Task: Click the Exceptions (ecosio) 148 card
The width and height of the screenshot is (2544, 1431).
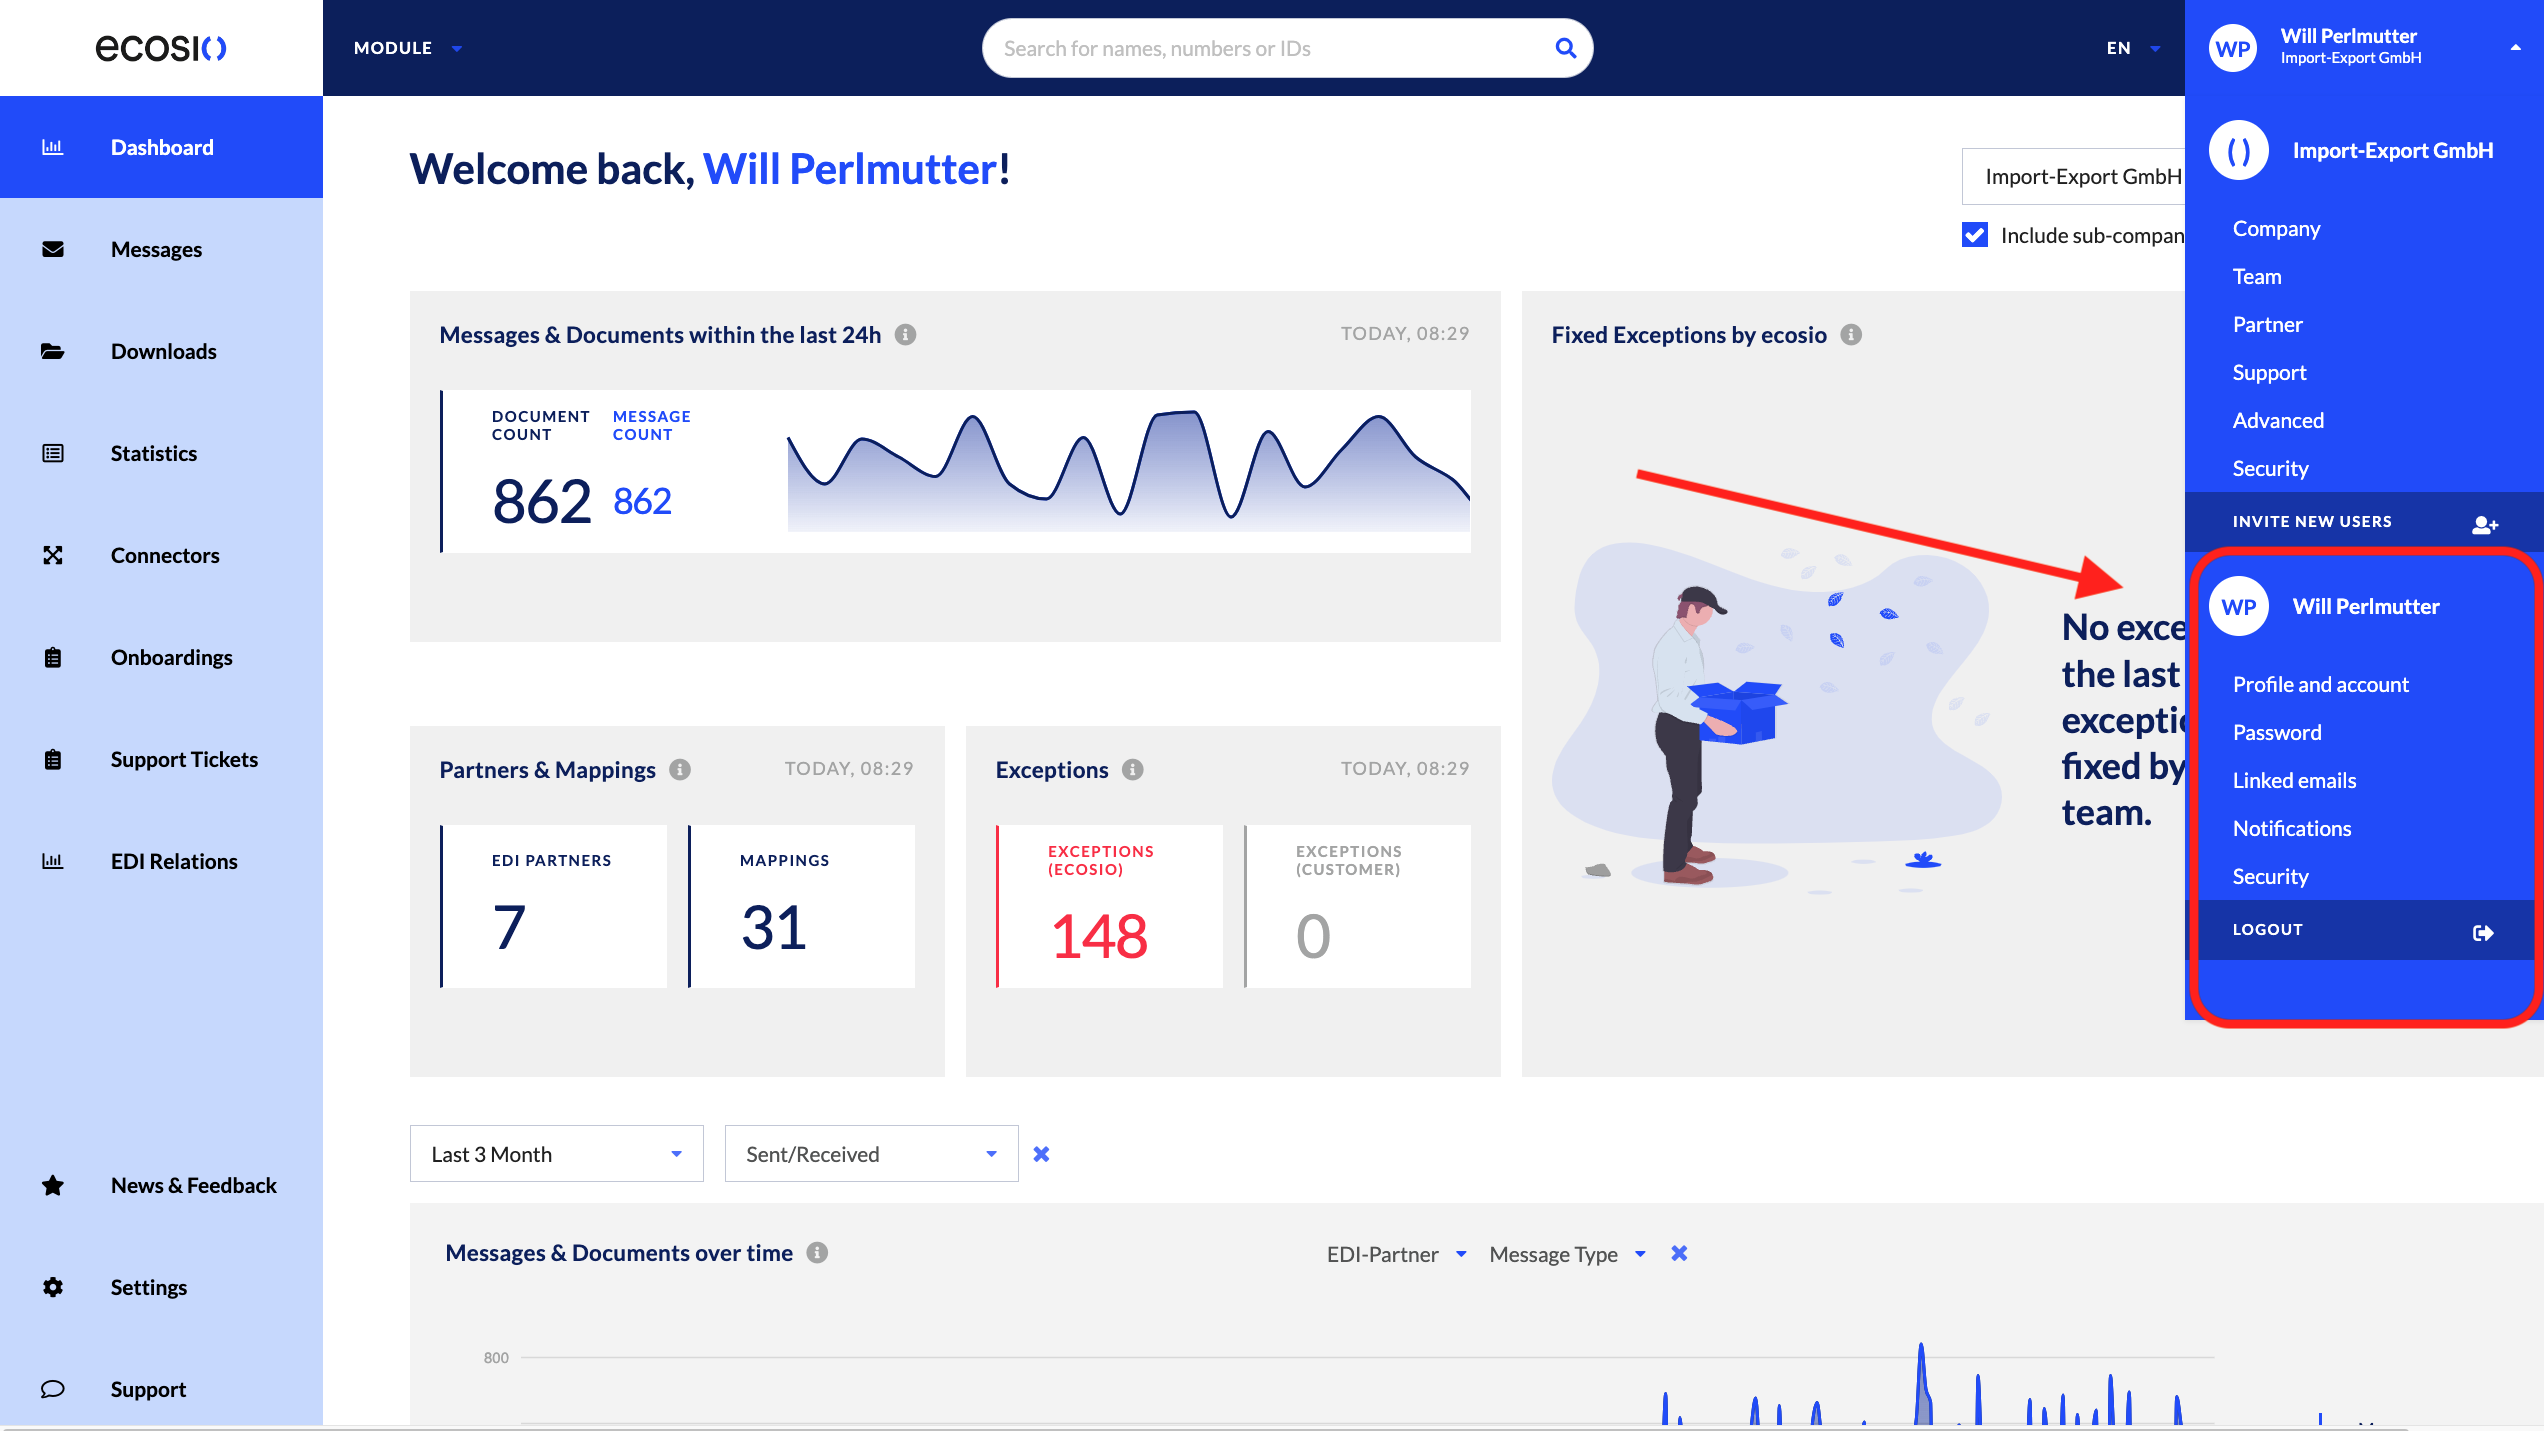Action: point(1109,906)
